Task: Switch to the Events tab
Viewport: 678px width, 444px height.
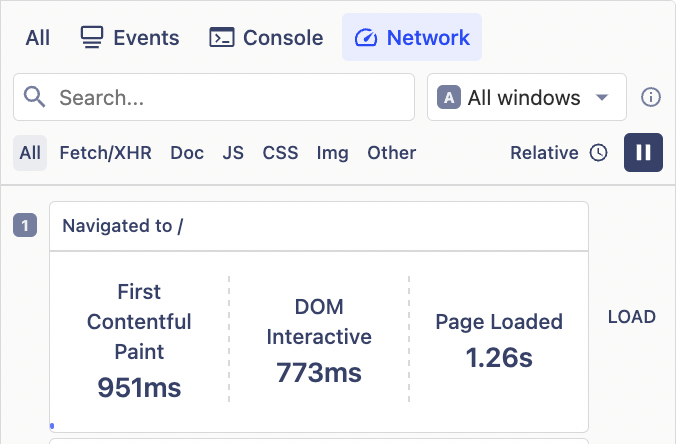Action: pyautogui.click(x=129, y=38)
